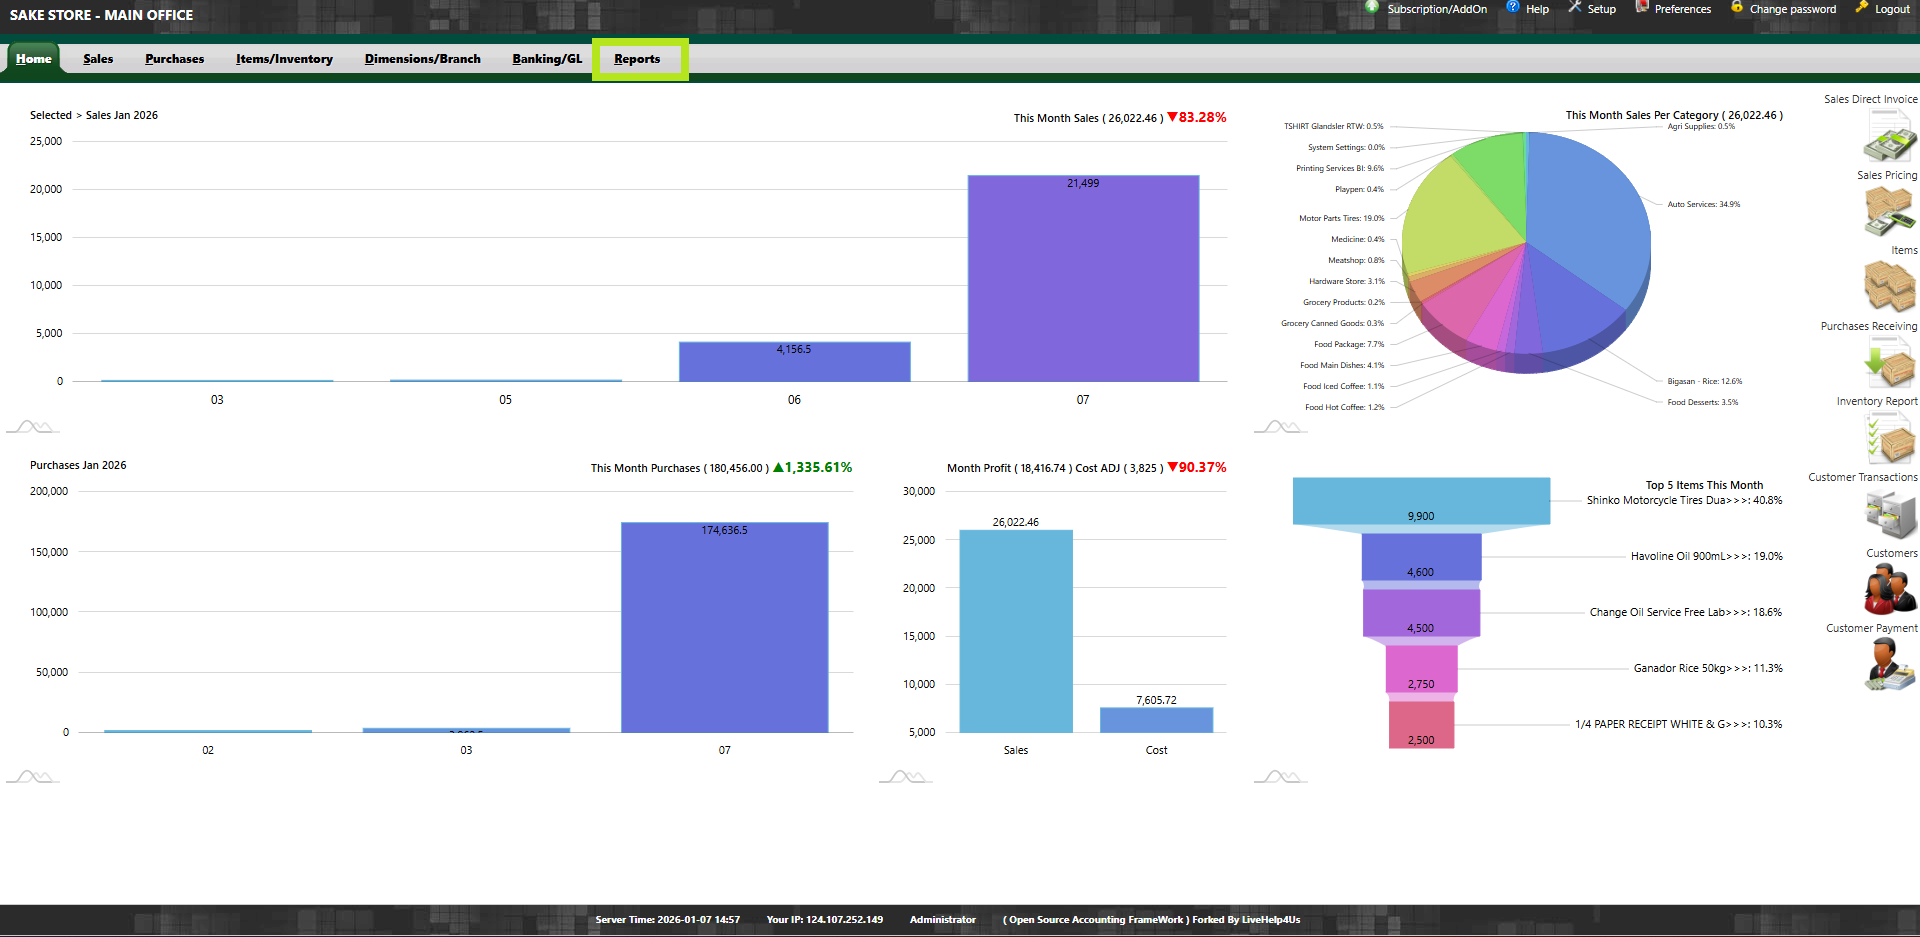
Task: Open the Customer Payment icon
Action: click(x=1888, y=664)
